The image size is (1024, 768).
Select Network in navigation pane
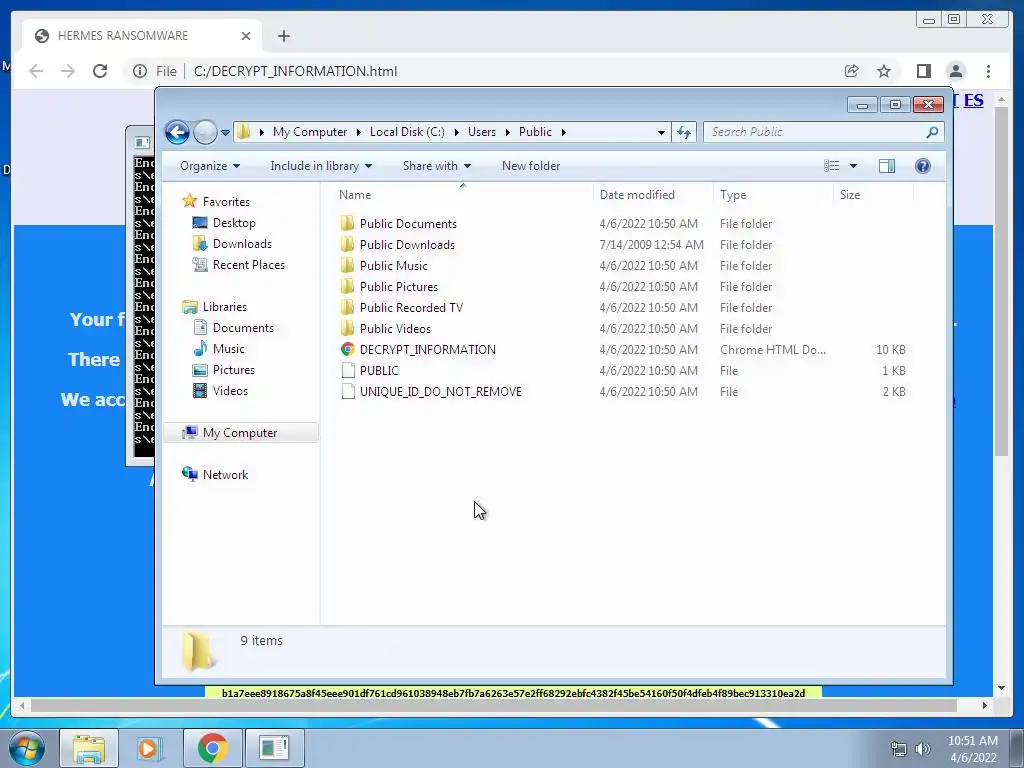point(225,475)
